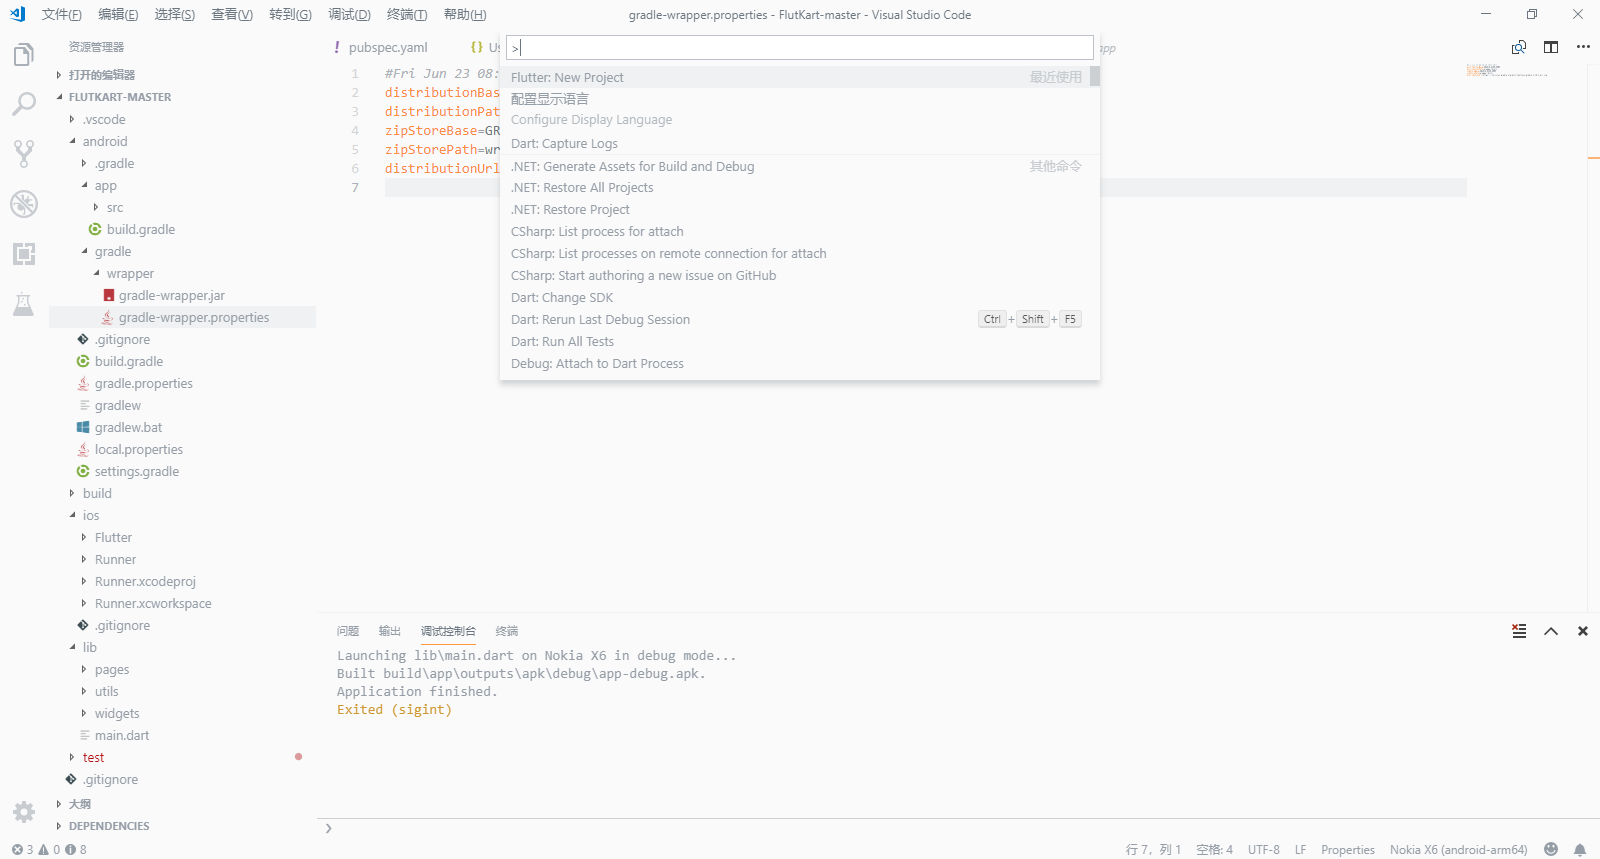This screenshot has height=859, width=1600.
Task: Collapse the ios folder
Action: 91,515
